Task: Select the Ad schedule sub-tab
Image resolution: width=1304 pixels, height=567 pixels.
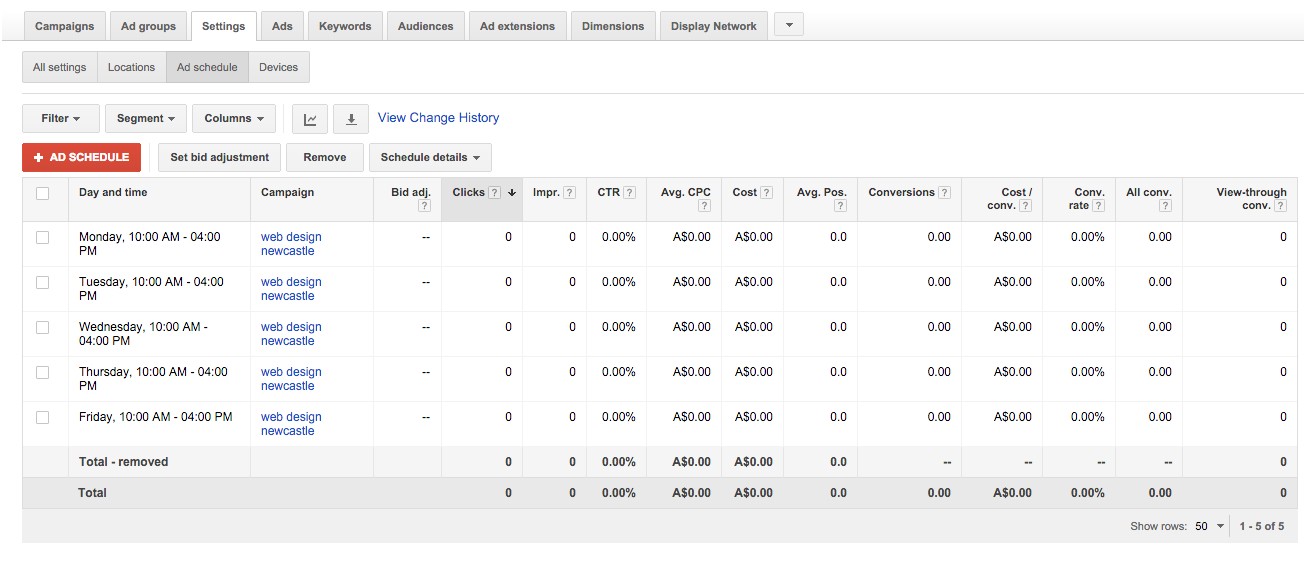Action: [x=207, y=67]
